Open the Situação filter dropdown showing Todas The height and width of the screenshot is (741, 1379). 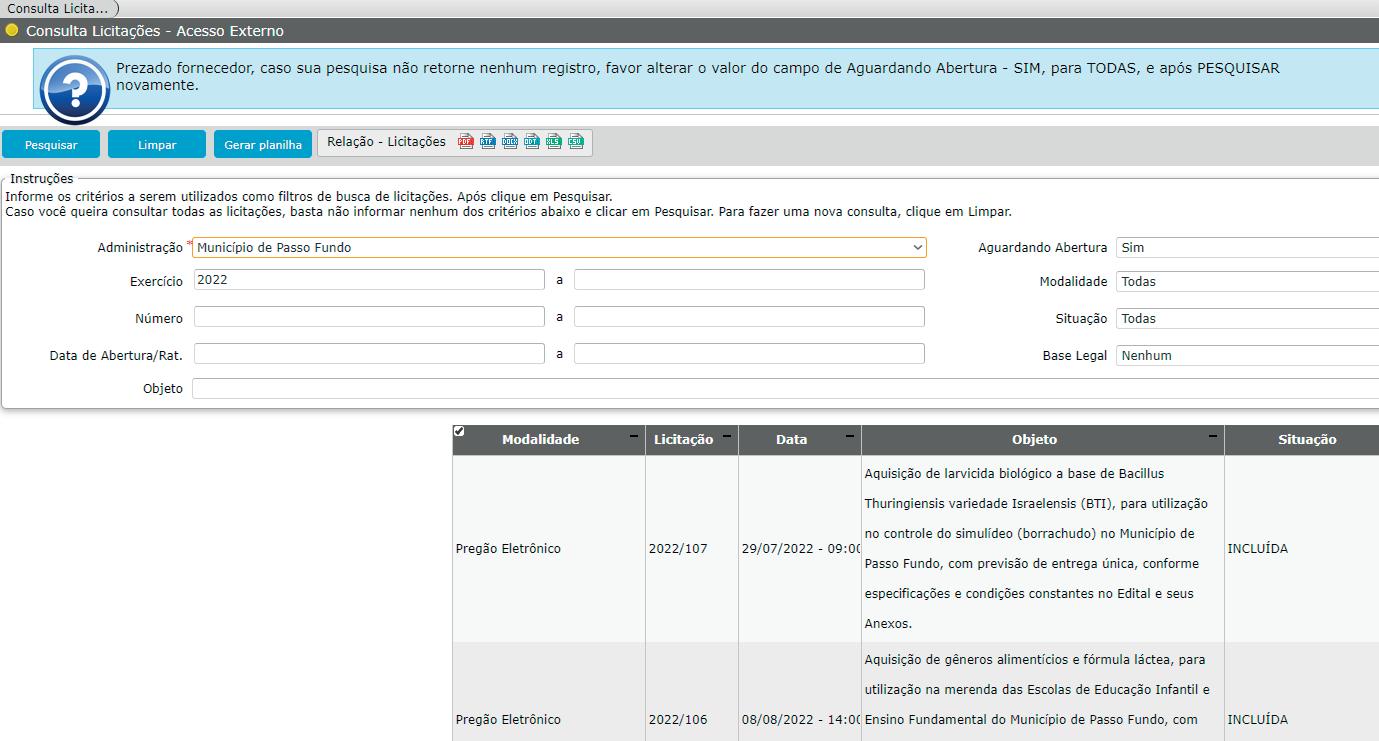(1247, 318)
